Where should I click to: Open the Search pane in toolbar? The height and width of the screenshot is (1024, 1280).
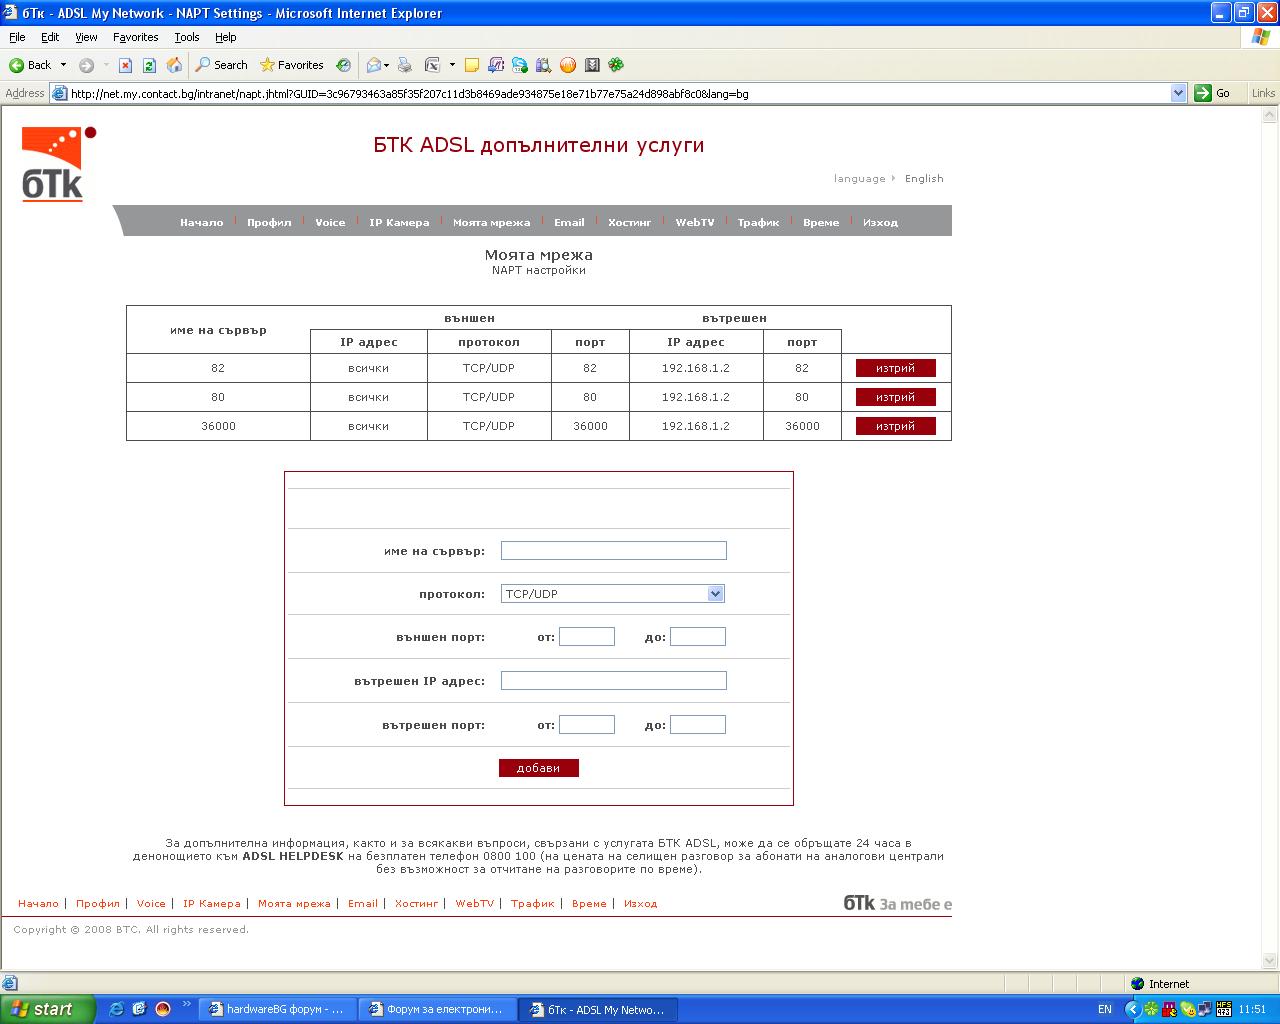[221, 65]
